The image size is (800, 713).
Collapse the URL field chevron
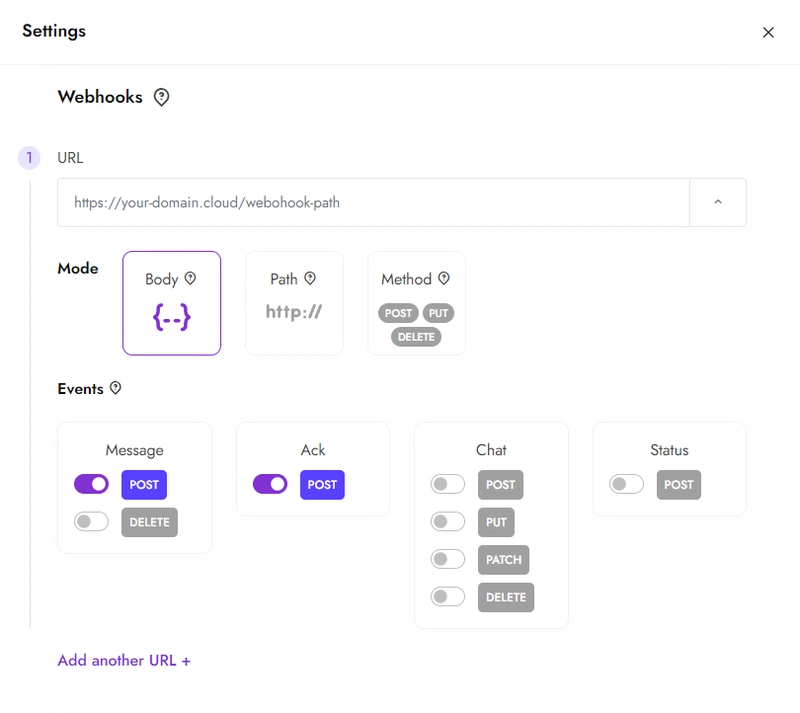click(718, 202)
